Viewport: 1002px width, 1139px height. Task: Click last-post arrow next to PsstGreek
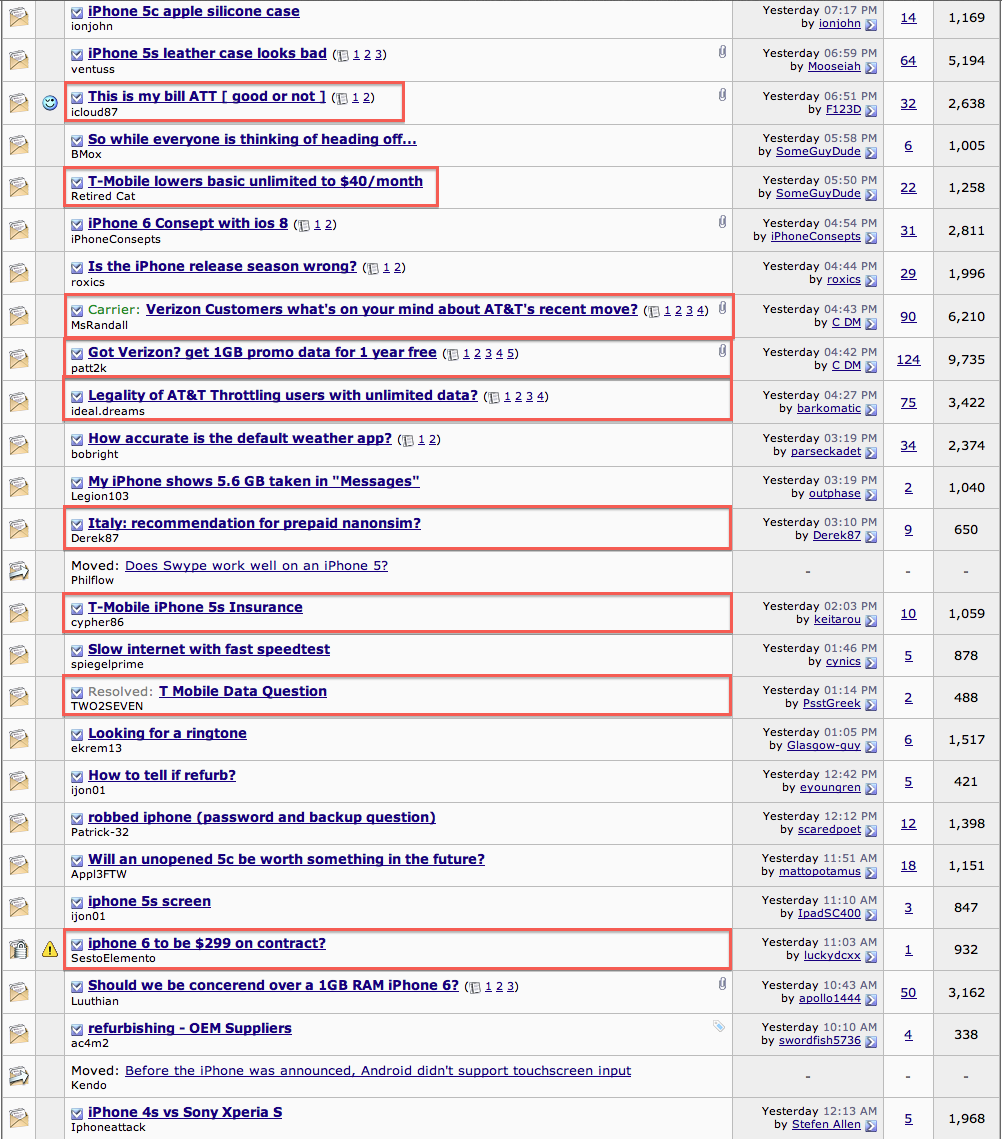pos(871,705)
